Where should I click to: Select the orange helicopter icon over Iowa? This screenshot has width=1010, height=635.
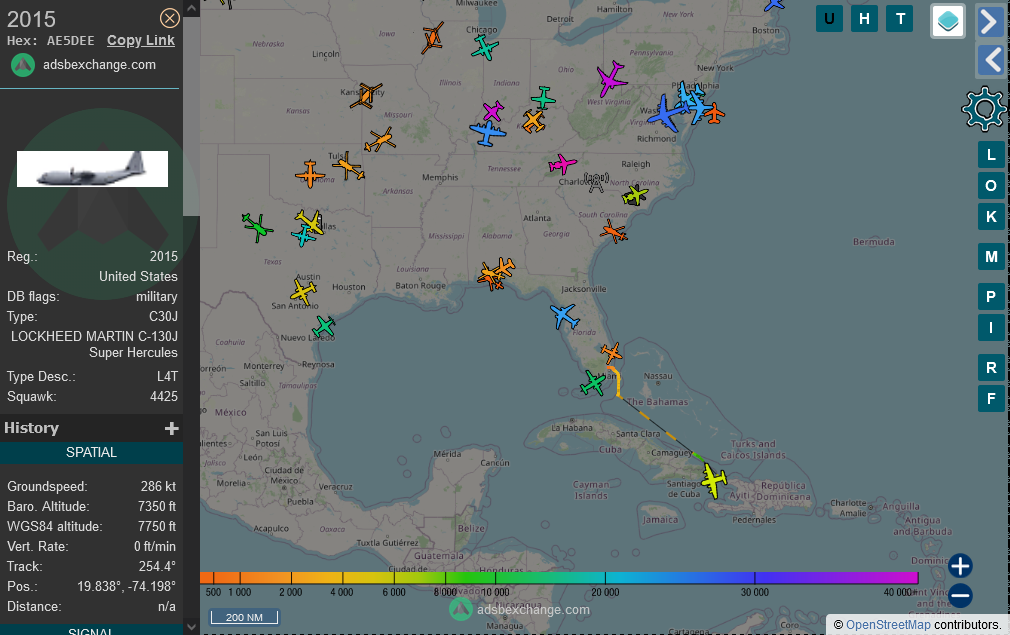[432, 38]
